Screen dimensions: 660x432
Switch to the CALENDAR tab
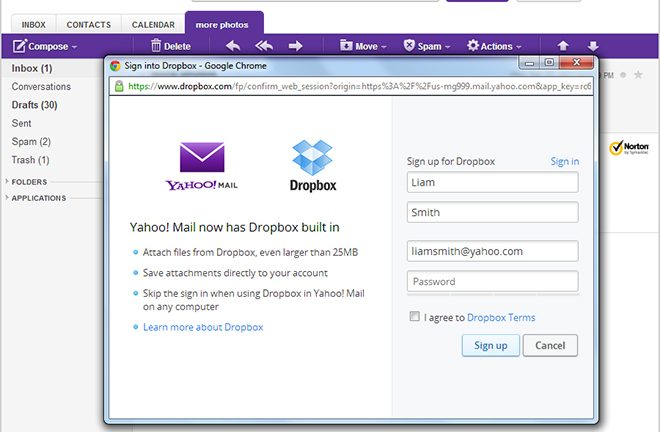click(153, 25)
